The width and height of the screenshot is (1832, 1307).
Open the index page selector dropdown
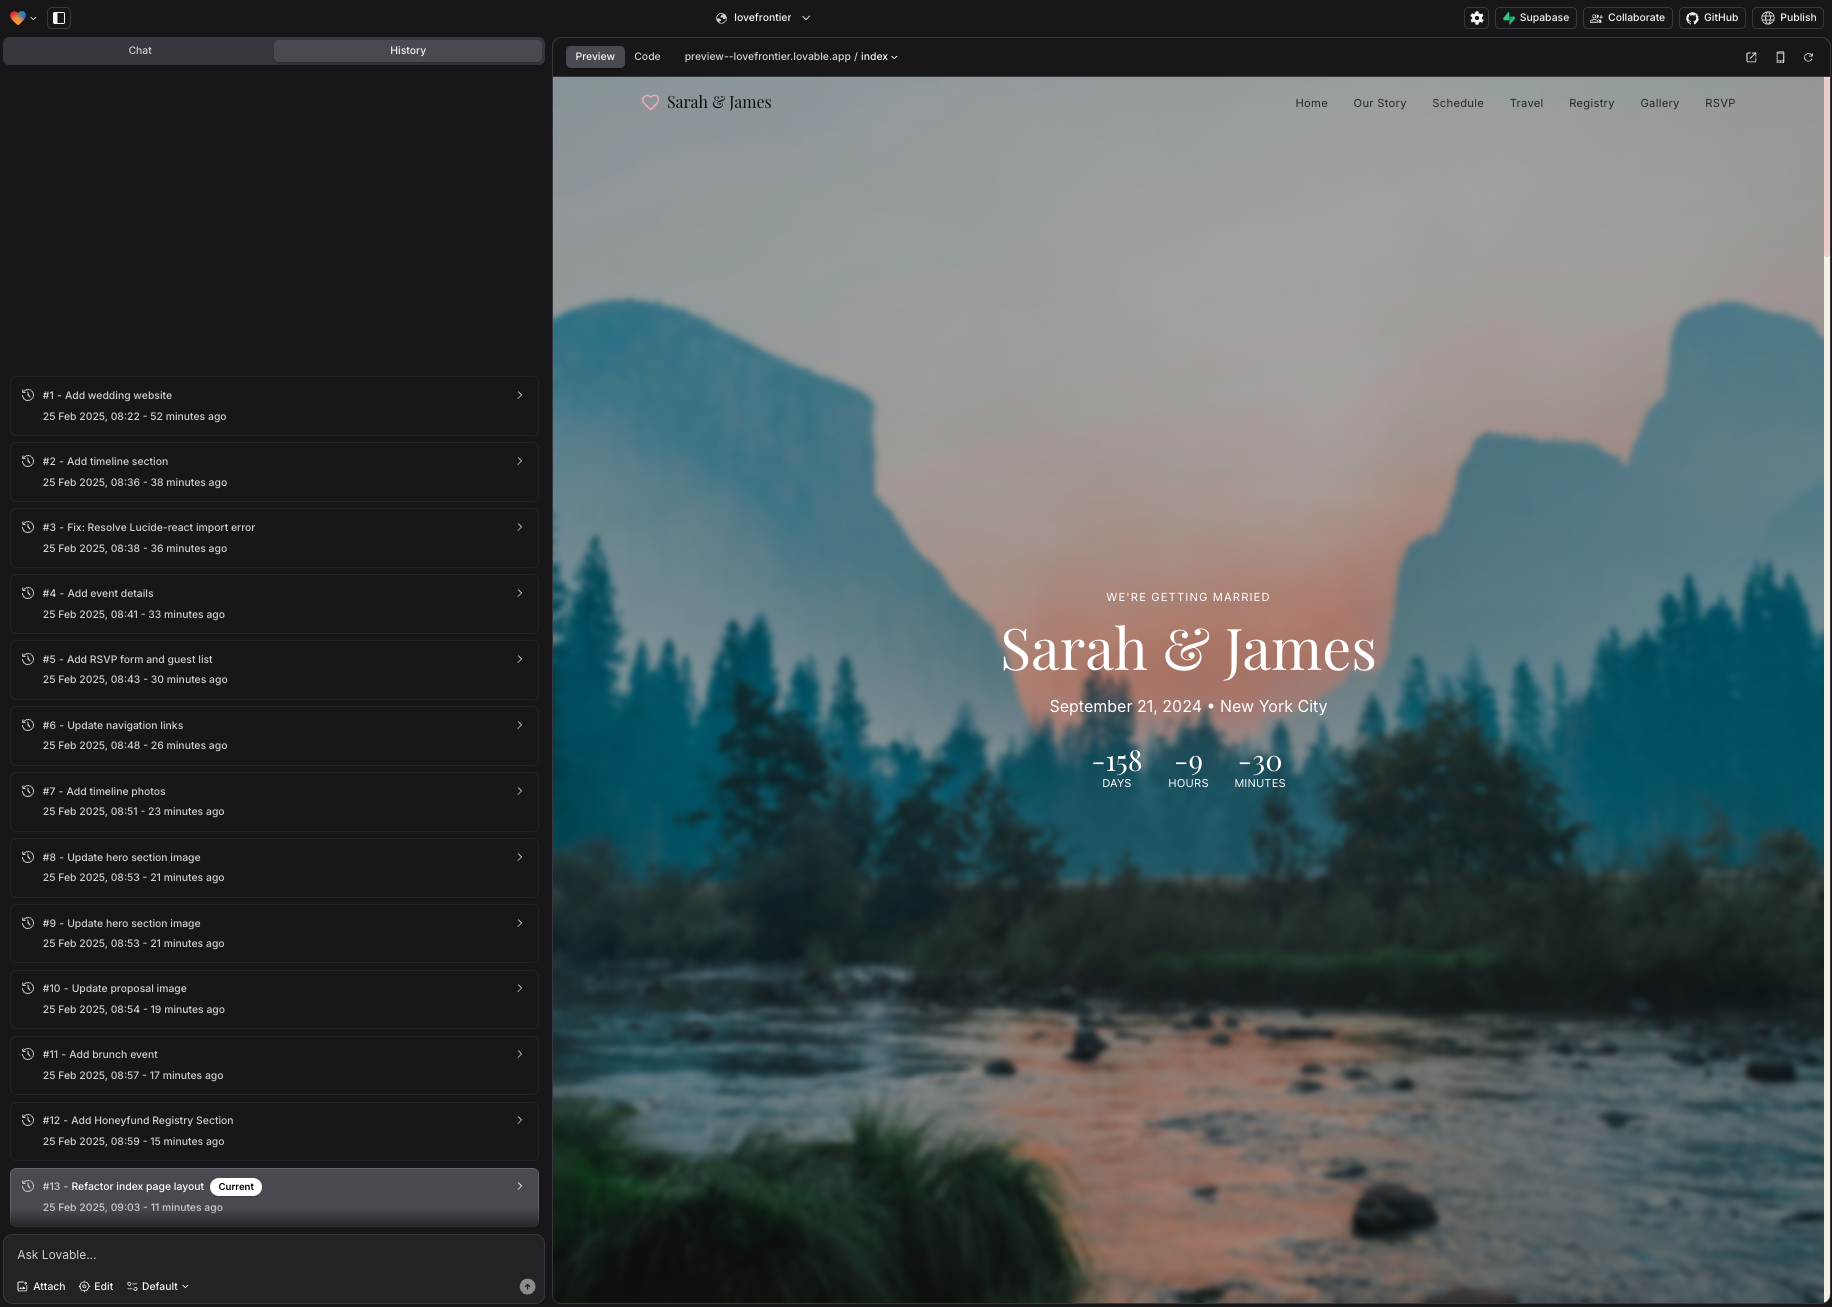click(x=877, y=57)
